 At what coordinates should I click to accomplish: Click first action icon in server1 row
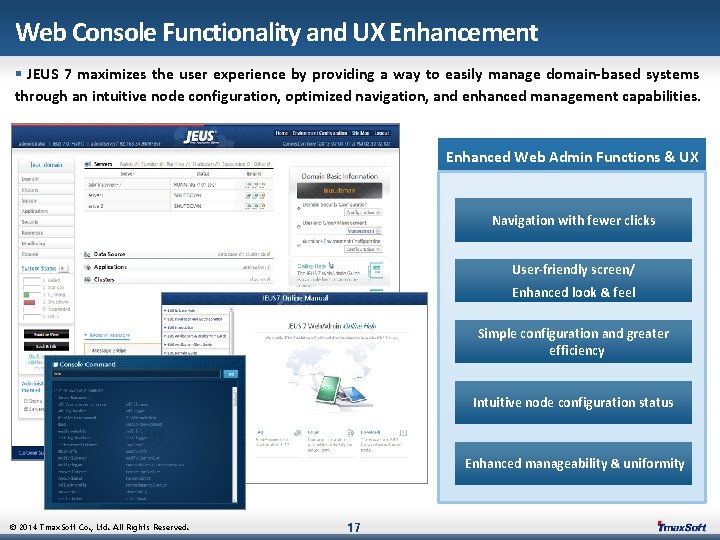tap(248, 195)
